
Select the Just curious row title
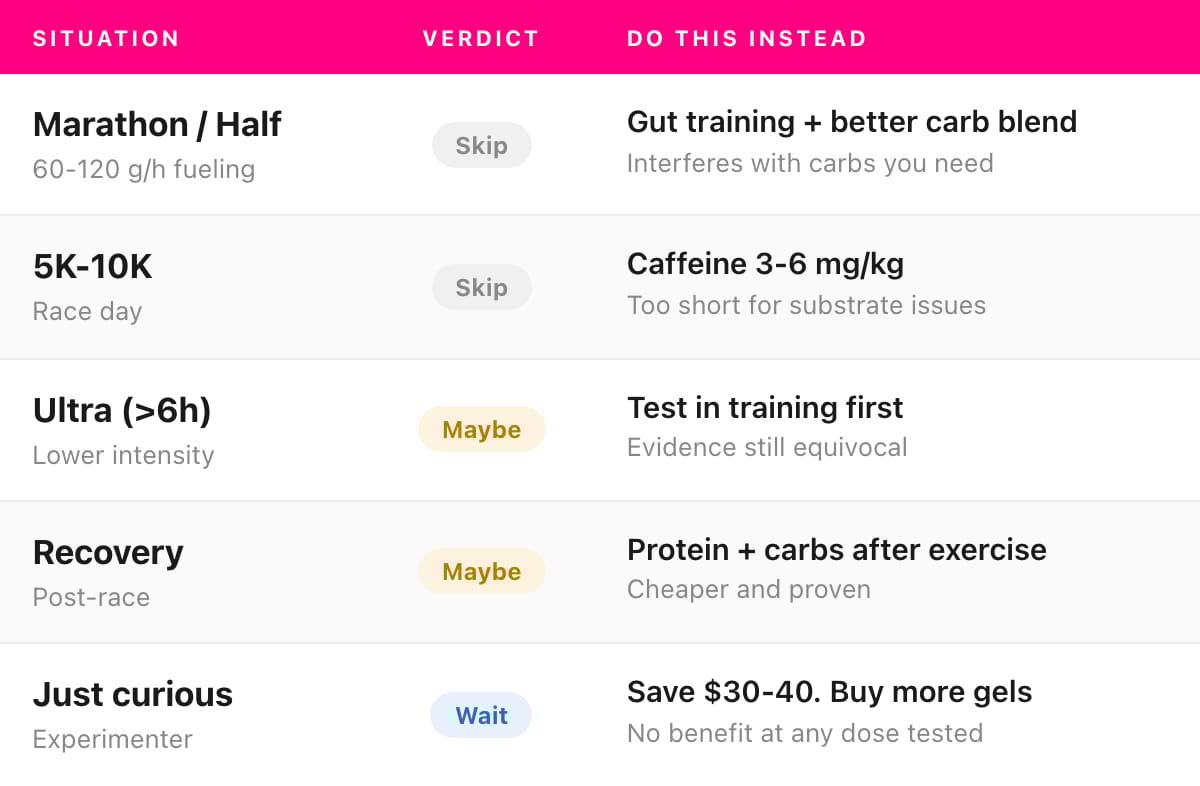coord(133,694)
